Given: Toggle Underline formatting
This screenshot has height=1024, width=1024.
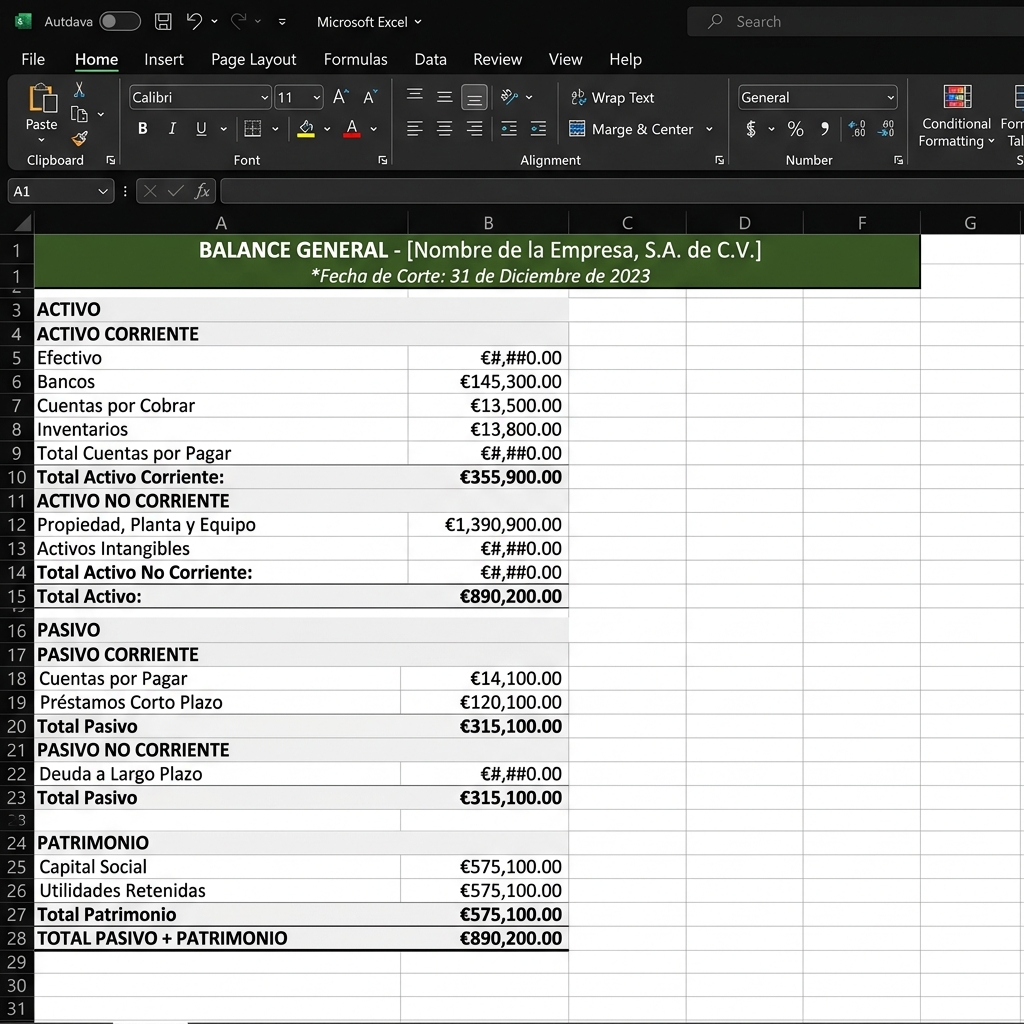Looking at the screenshot, I should (x=201, y=129).
